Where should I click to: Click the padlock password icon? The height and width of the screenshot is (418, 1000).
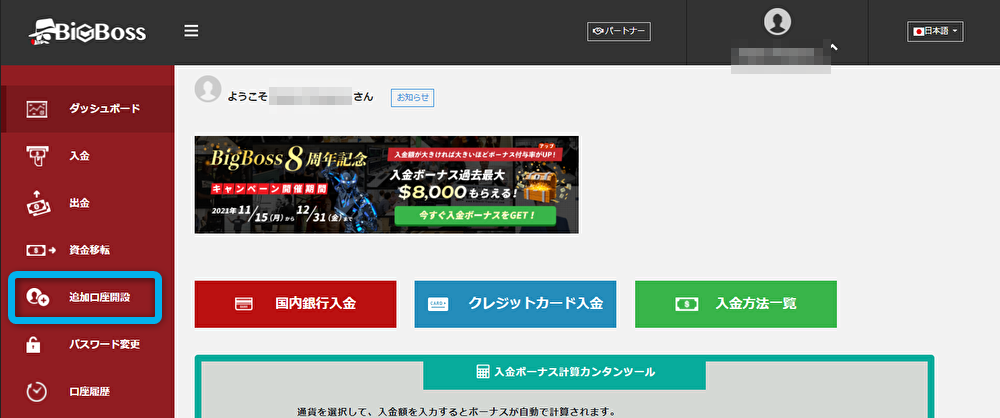pyautogui.click(x=34, y=345)
